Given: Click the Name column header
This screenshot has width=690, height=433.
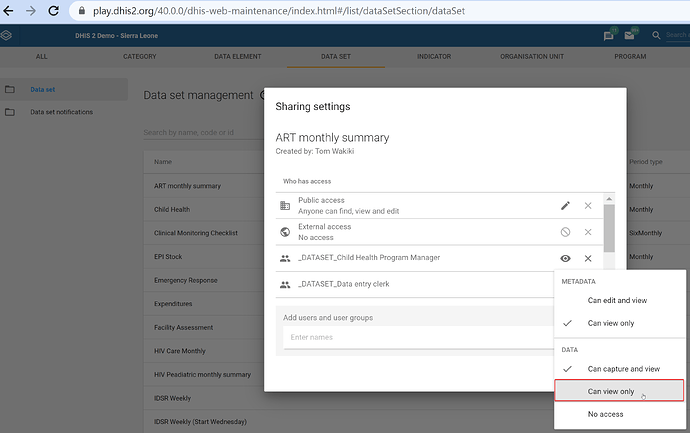Looking at the screenshot, I should click(163, 162).
